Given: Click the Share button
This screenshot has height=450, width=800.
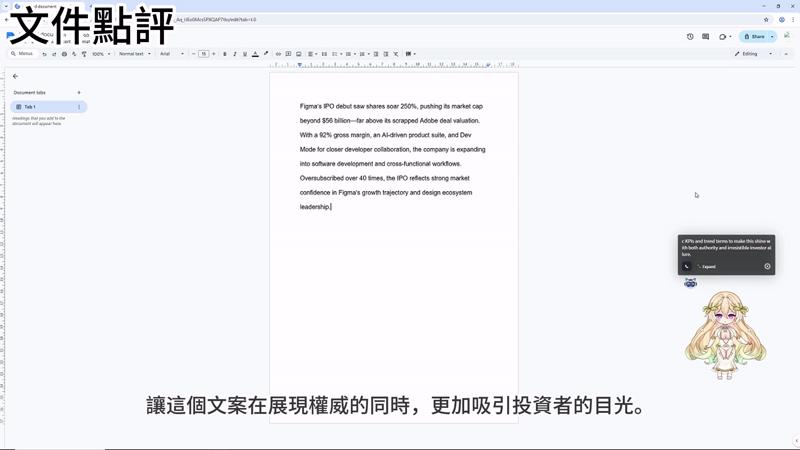Looking at the screenshot, I should [754, 37].
